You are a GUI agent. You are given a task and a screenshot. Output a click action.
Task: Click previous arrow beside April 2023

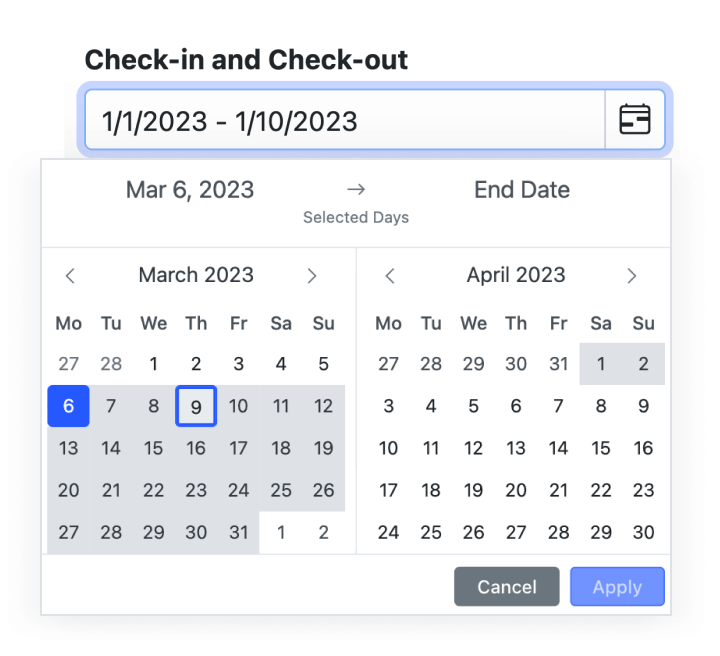coord(390,276)
